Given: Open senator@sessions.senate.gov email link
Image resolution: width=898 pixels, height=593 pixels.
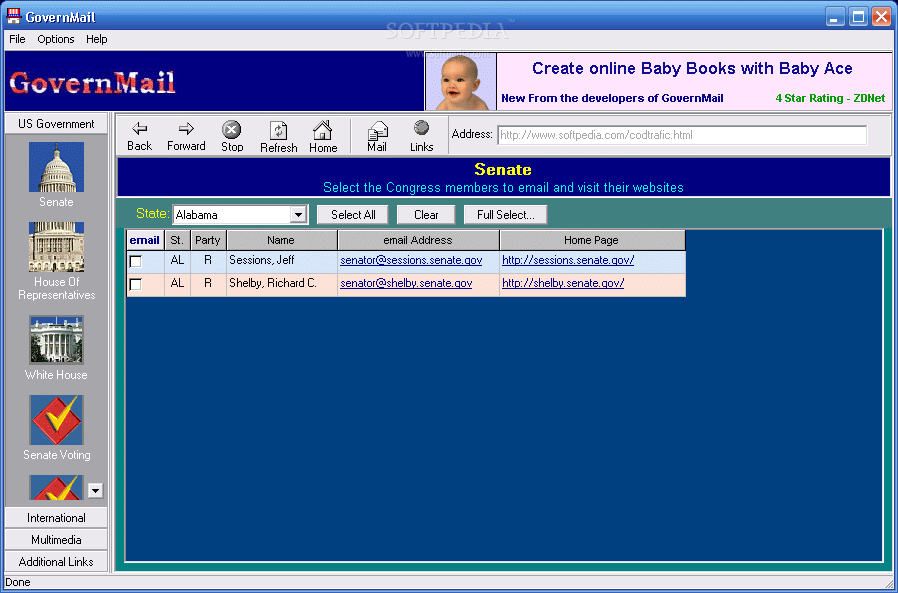Looking at the screenshot, I should pos(411,260).
